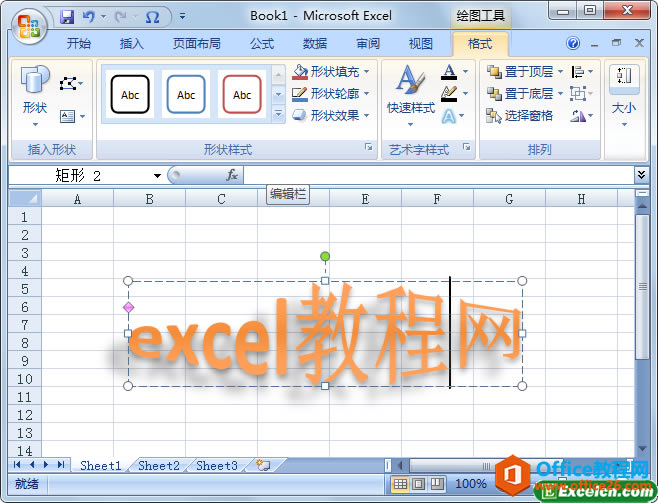This screenshot has height=503, width=658.
Task: Click the Text Fill letter A icon
Action: (x=449, y=72)
